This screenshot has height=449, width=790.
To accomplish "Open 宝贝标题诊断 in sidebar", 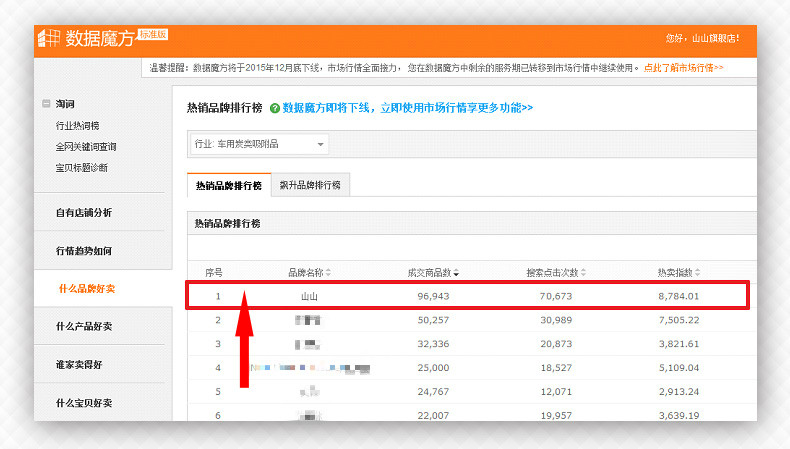I will click(x=82, y=168).
